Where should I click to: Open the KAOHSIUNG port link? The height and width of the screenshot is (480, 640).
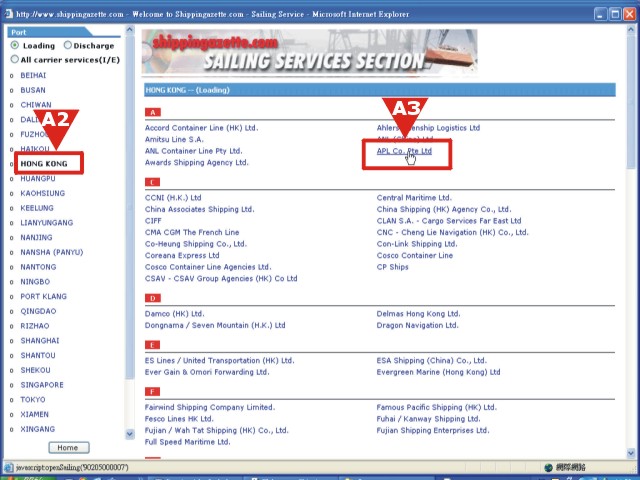pyautogui.click(x=42, y=193)
